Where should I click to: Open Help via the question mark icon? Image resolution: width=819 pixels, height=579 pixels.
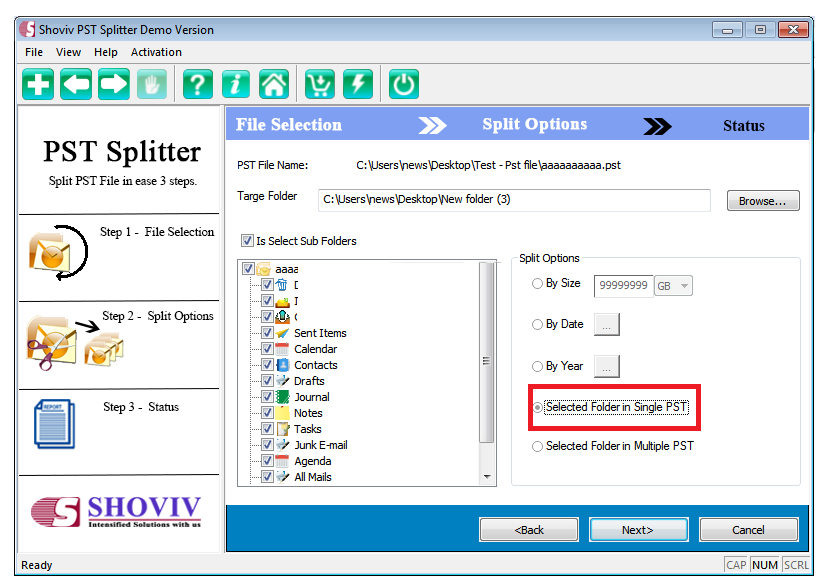(x=197, y=84)
